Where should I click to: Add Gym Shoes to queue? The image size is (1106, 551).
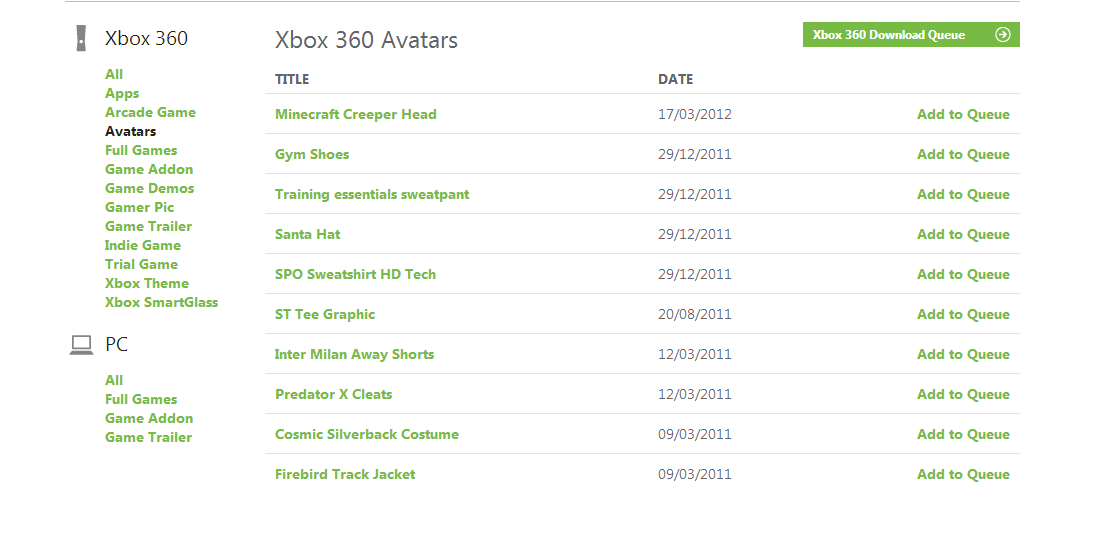963,154
